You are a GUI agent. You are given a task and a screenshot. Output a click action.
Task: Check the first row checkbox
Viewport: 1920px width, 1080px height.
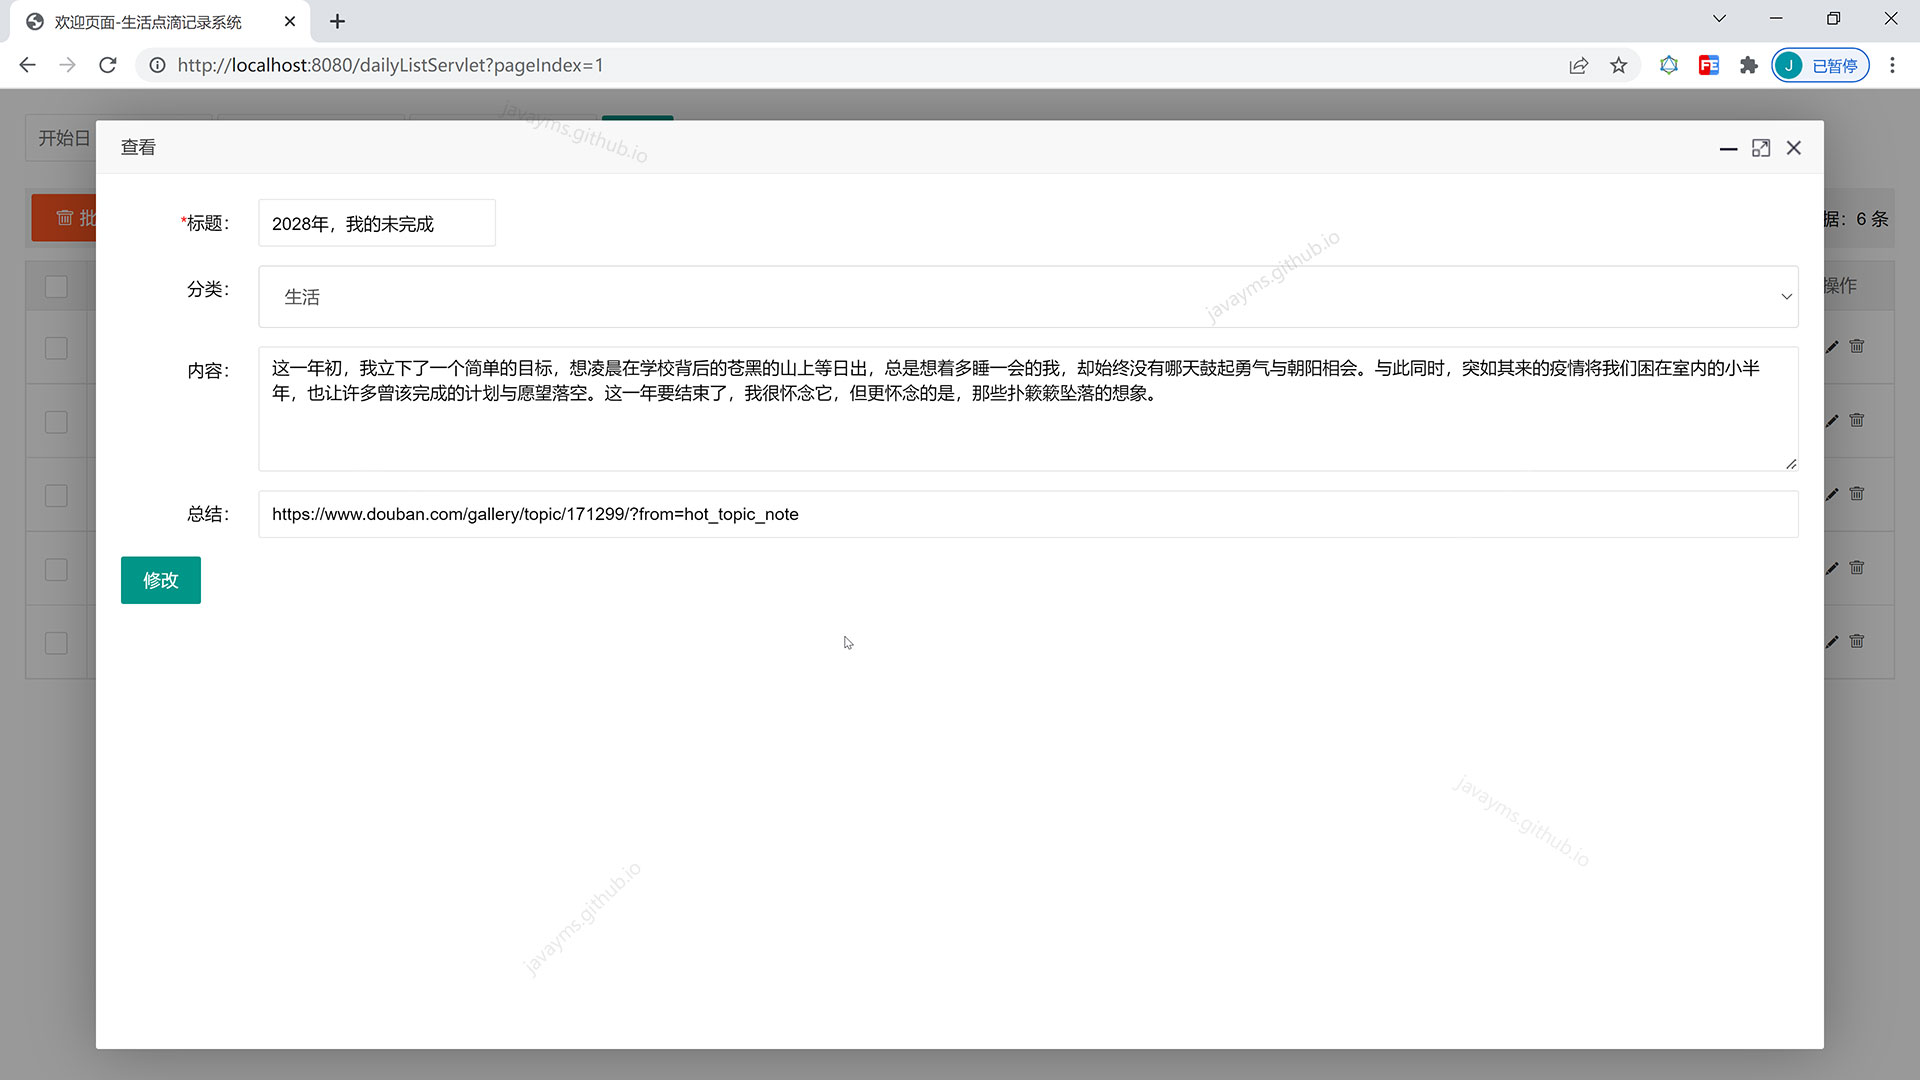point(56,348)
